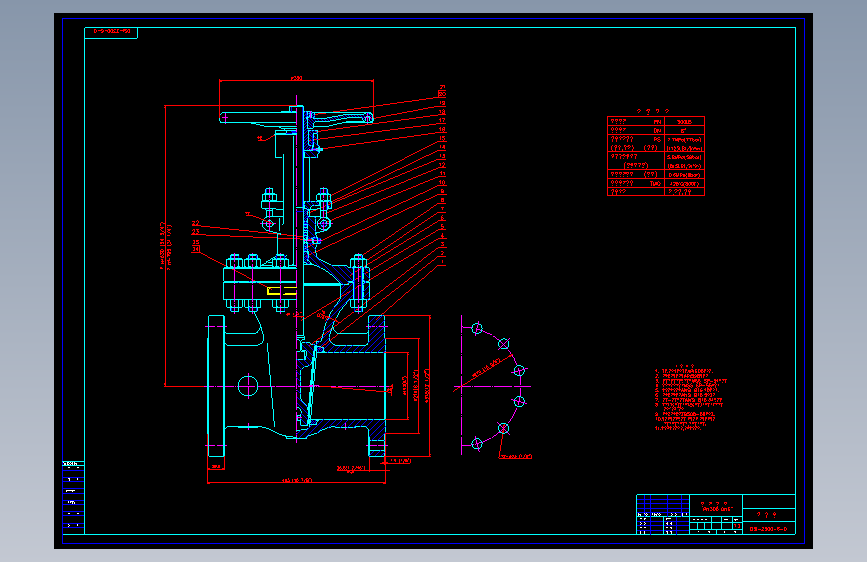Select part balloon number 7

pos(442,209)
